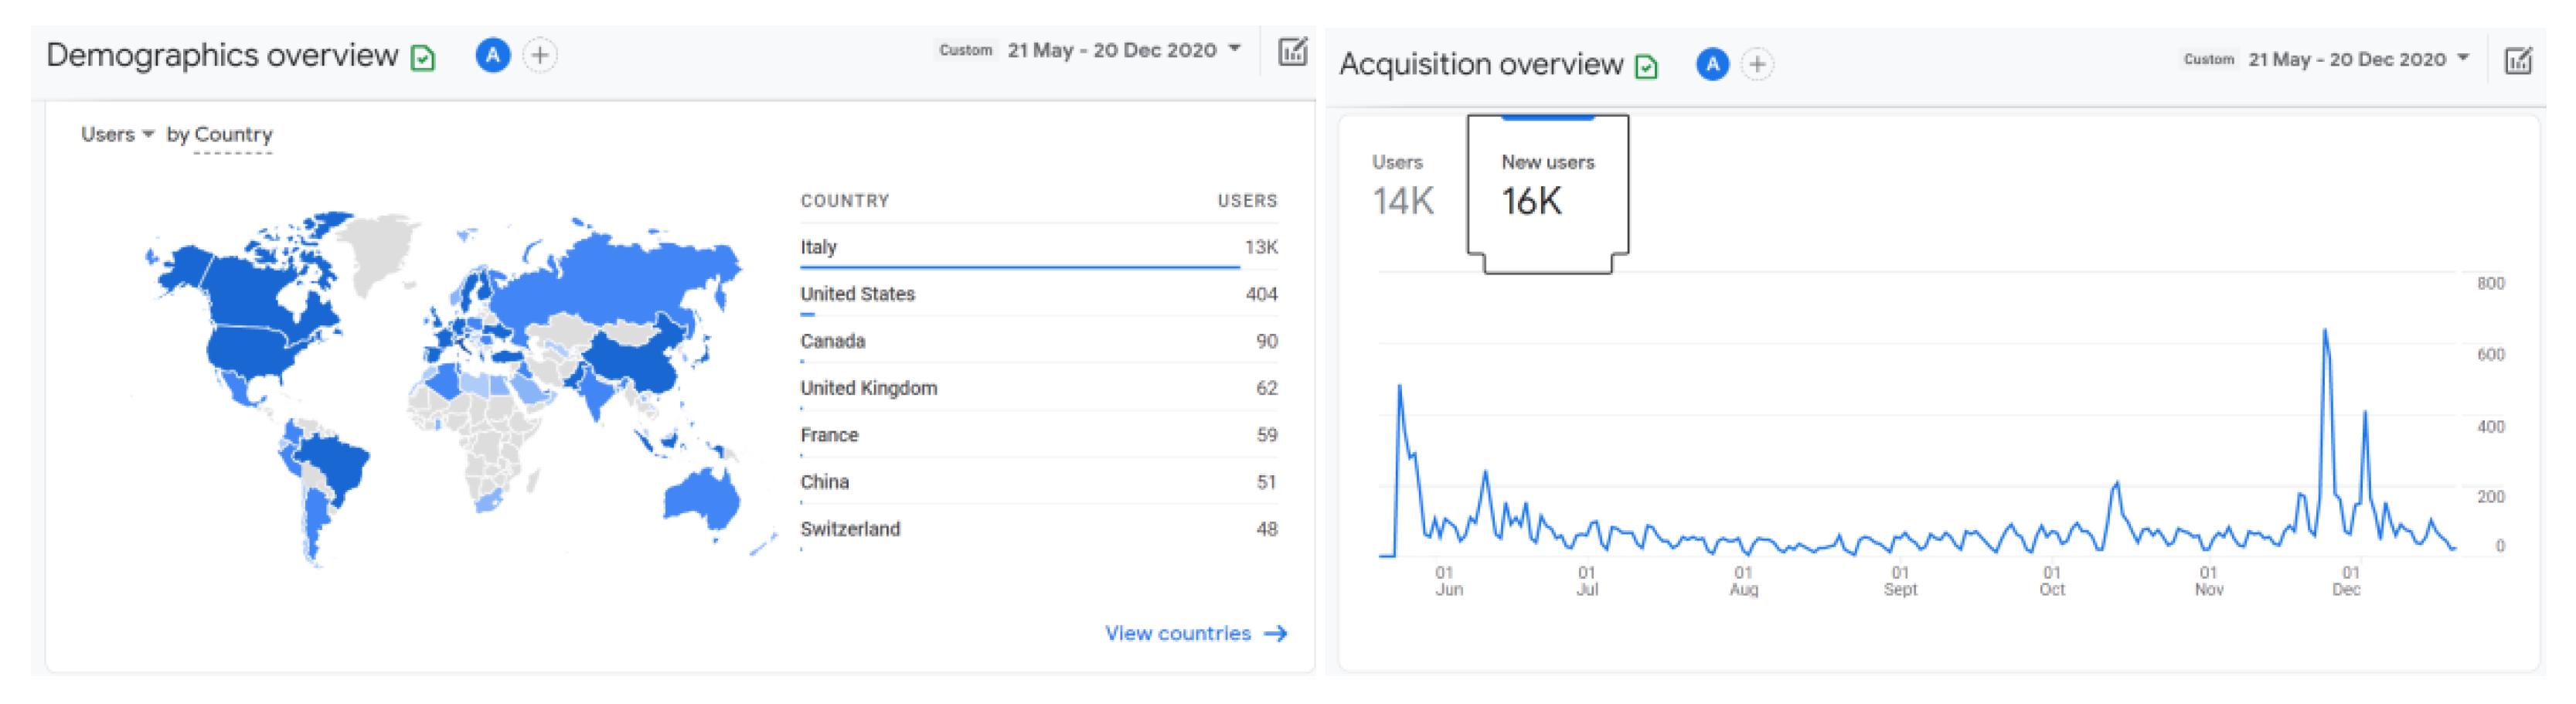Click the Acquisition overview report status icon
This screenshot has height=704, width=2576.
(x=1646, y=67)
